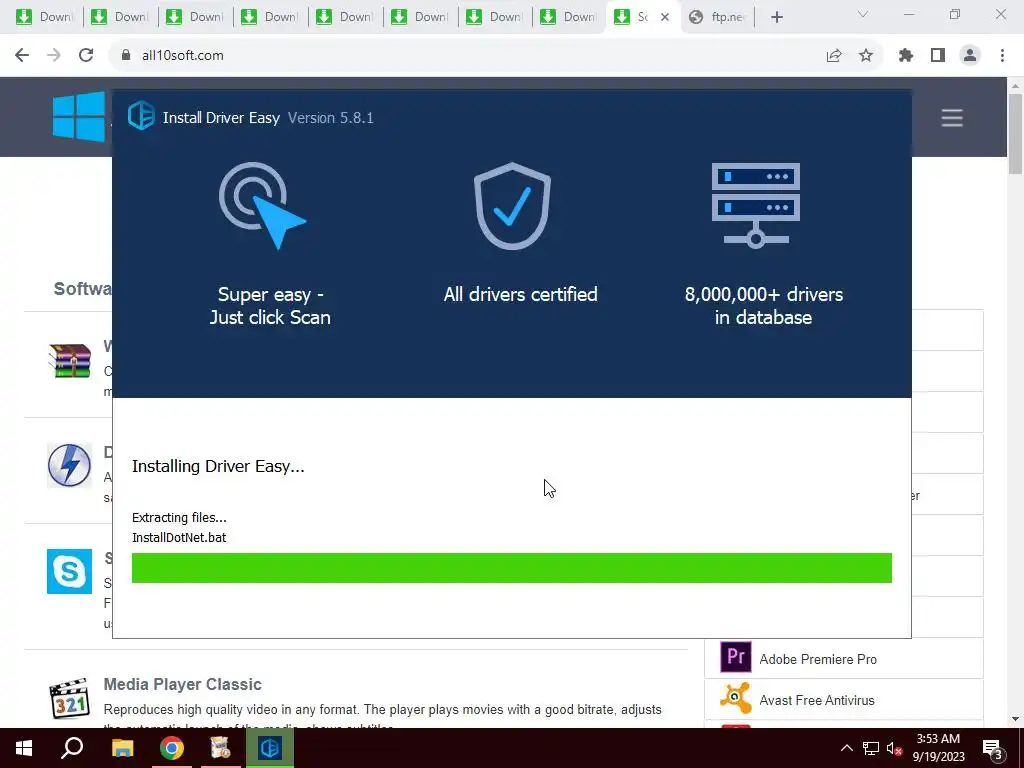Switch to the second Downl tab
Viewport: 1024px width, 768px height.
point(120,17)
